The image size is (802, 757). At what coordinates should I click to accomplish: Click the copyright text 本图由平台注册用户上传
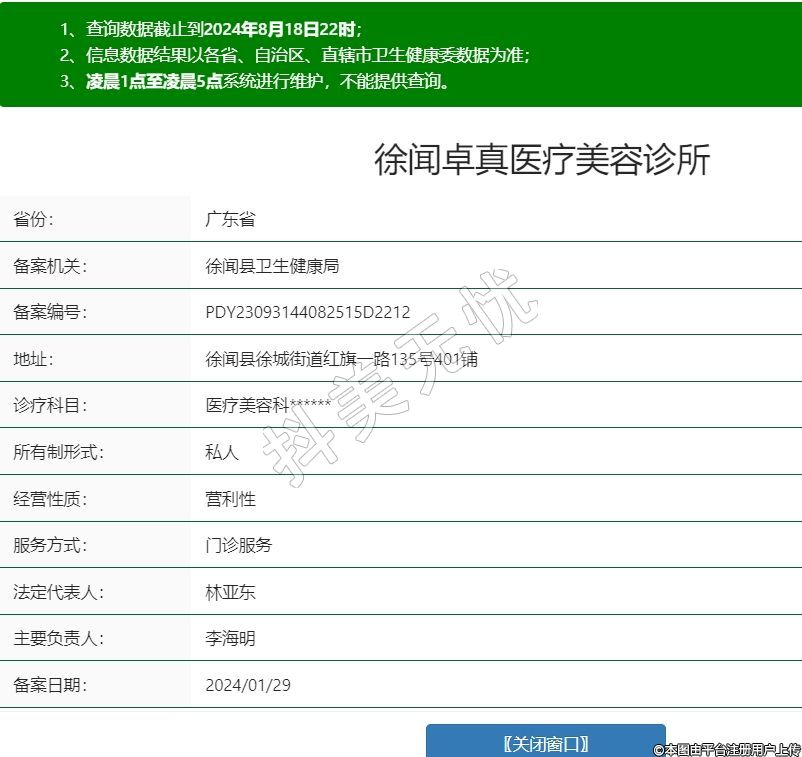[x=727, y=749]
